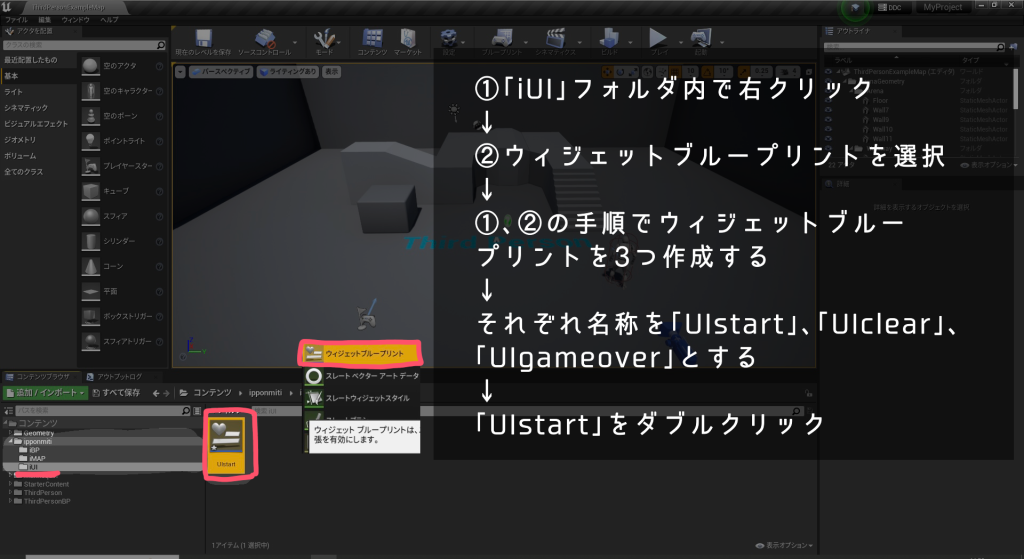
Task: Click the Modes wrench icon in toolbar
Action: [324, 38]
